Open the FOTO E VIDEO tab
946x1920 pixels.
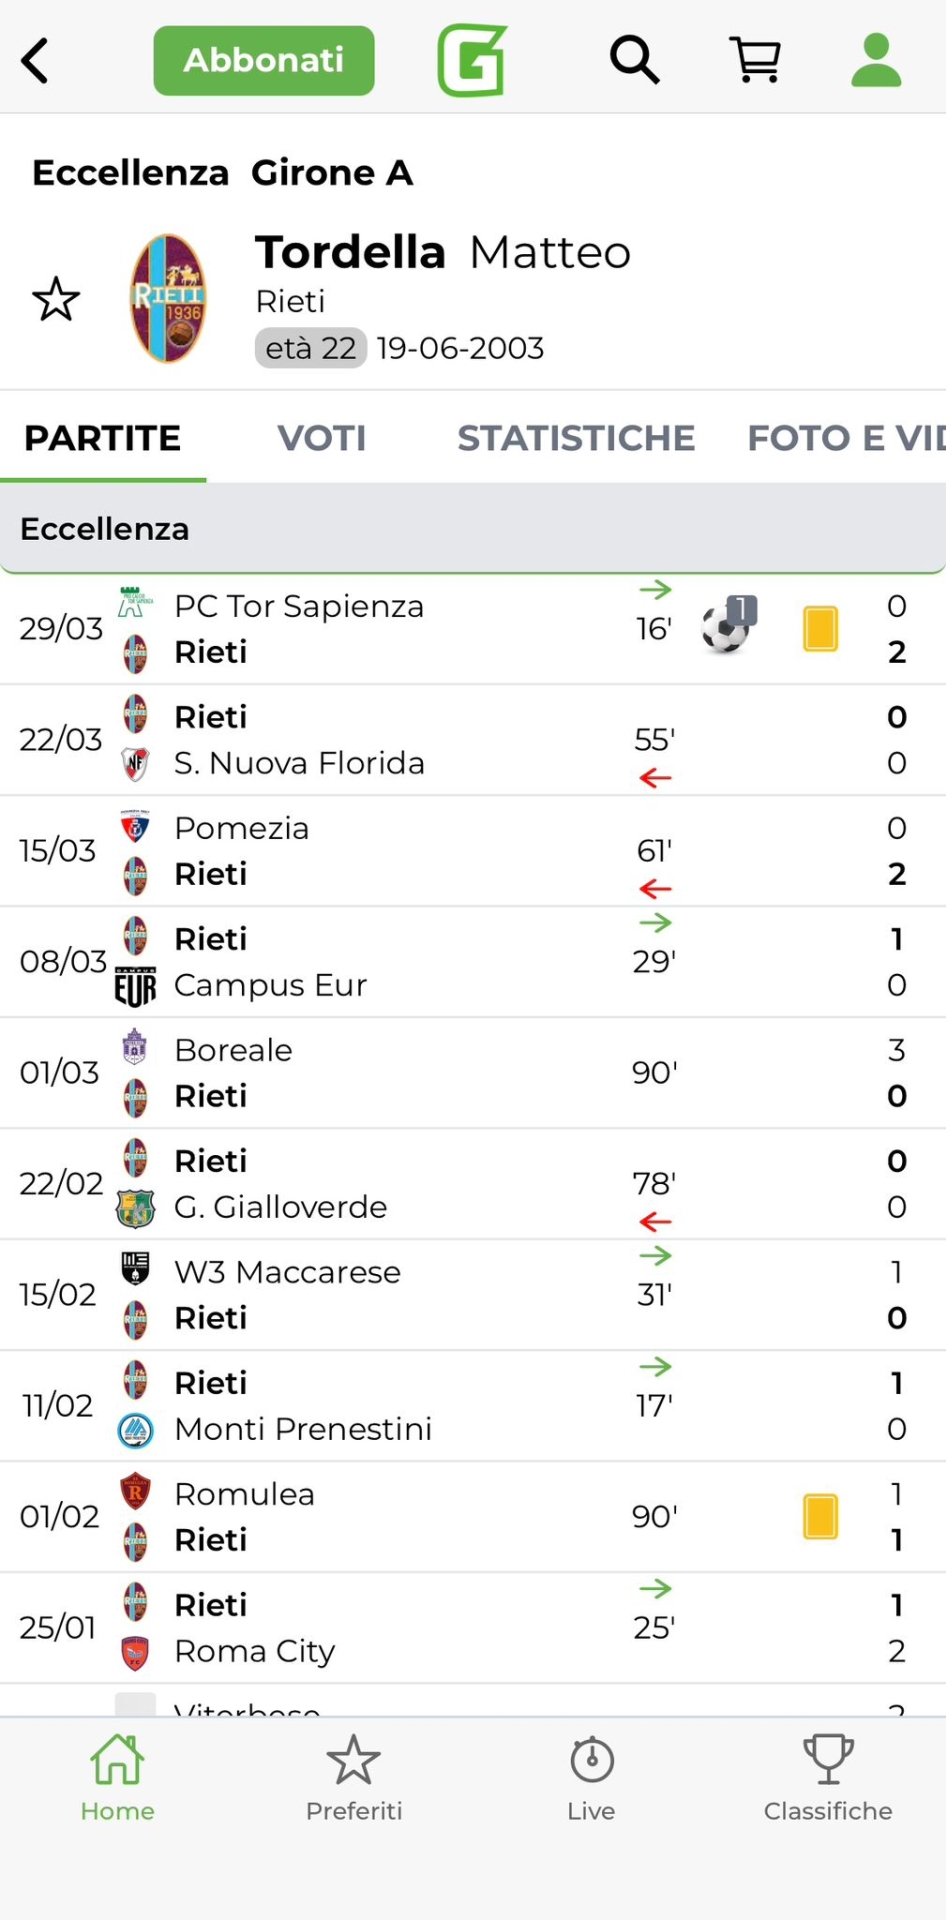[x=846, y=438]
